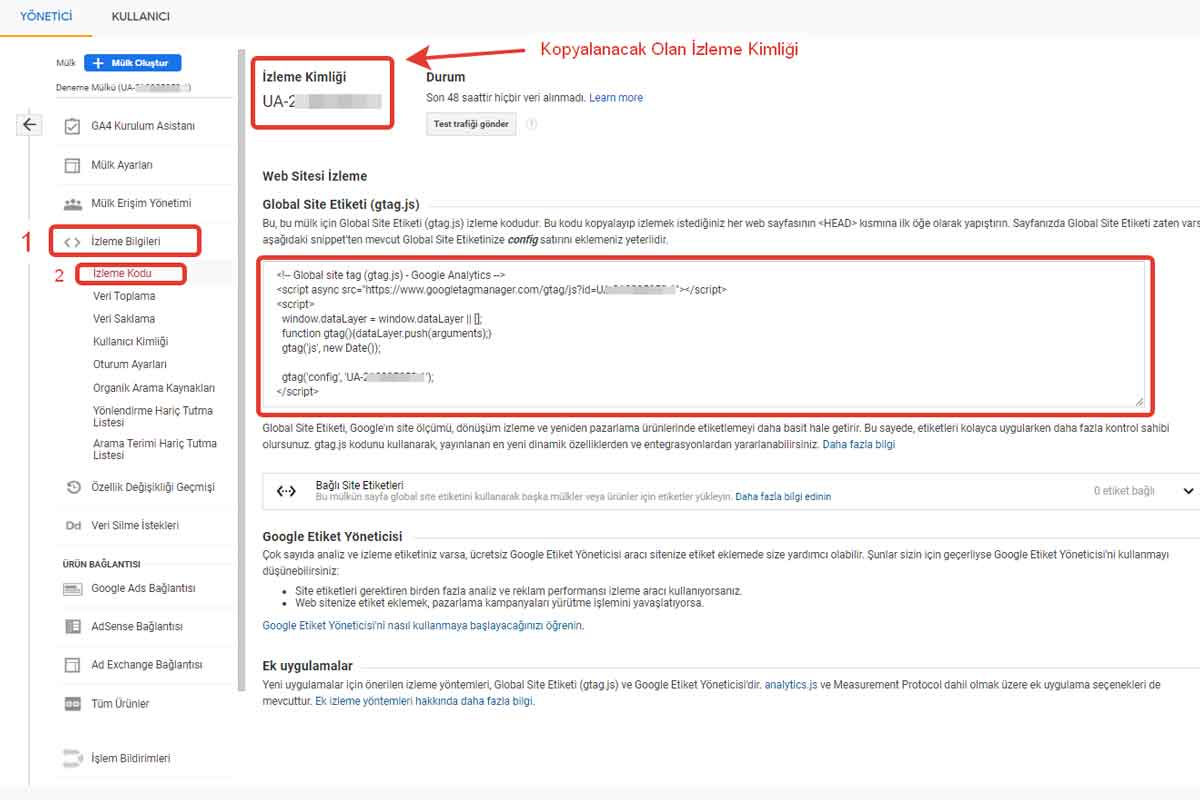Select Arama Terimi Hariç Tutma Listesi item
This screenshot has height=800, width=1200.
pos(155,449)
